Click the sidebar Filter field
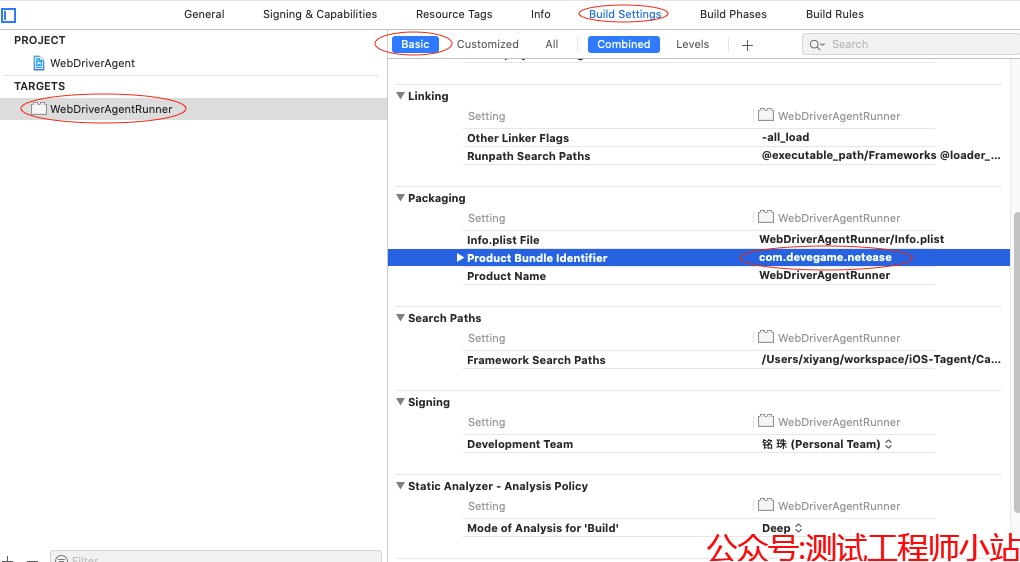Image resolution: width=1020 pixels, height=562 pixels. (216, 557)
